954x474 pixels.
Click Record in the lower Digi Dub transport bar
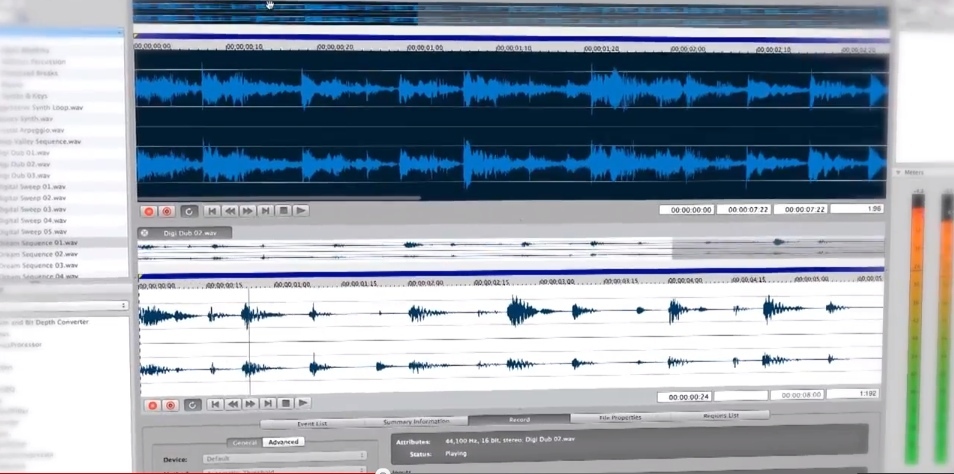click(x=152, y=405)
